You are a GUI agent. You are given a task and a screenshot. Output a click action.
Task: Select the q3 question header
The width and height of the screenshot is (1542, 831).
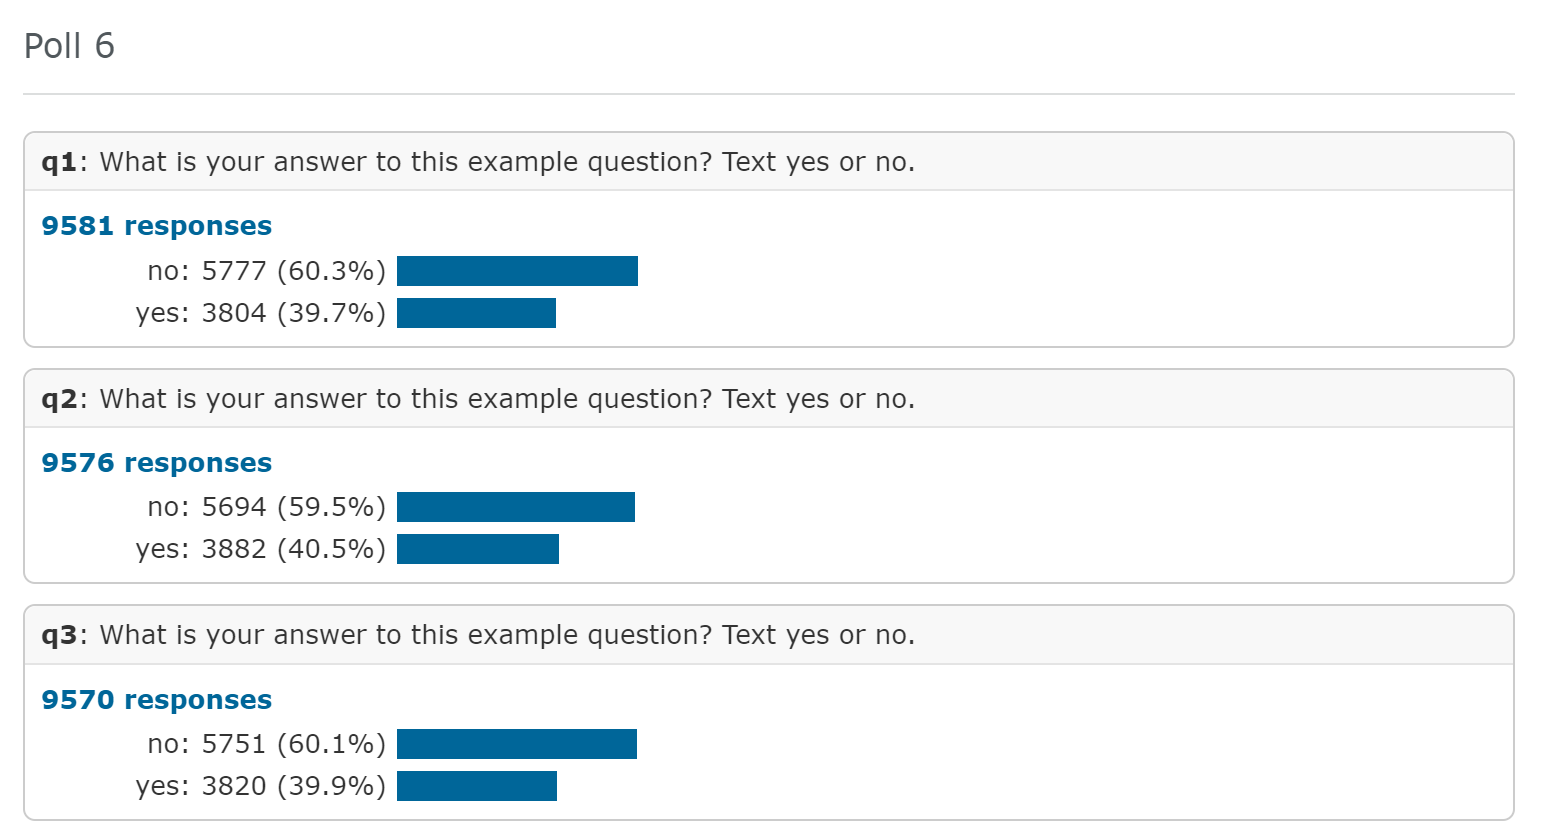pos(769,635)
